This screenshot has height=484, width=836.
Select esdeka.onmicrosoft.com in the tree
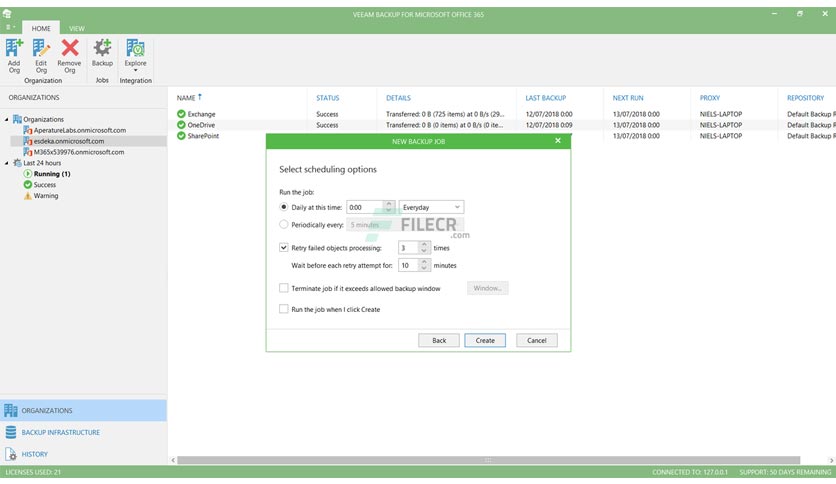[x=69, y=141]
